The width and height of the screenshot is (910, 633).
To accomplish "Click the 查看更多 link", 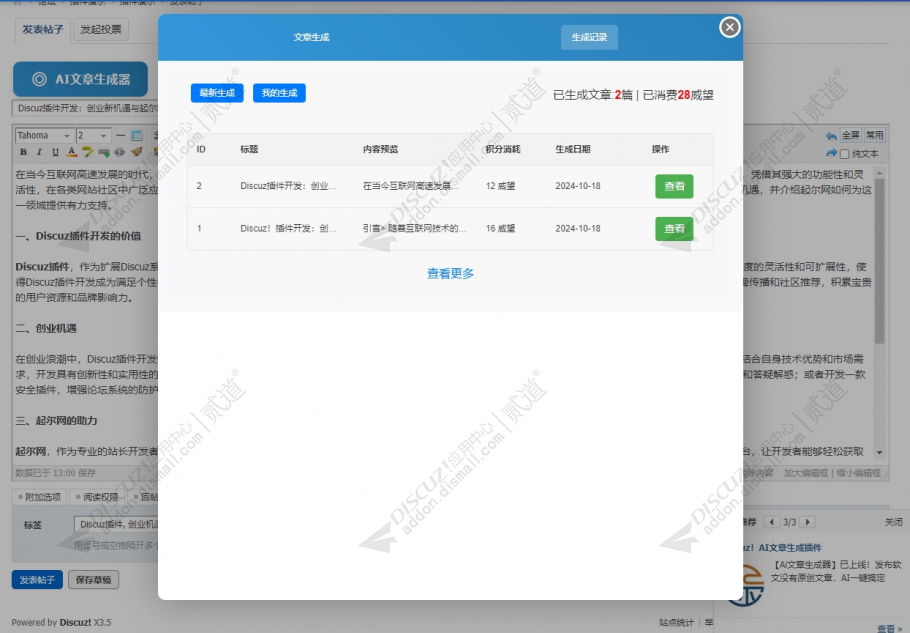I will [450, 273].
